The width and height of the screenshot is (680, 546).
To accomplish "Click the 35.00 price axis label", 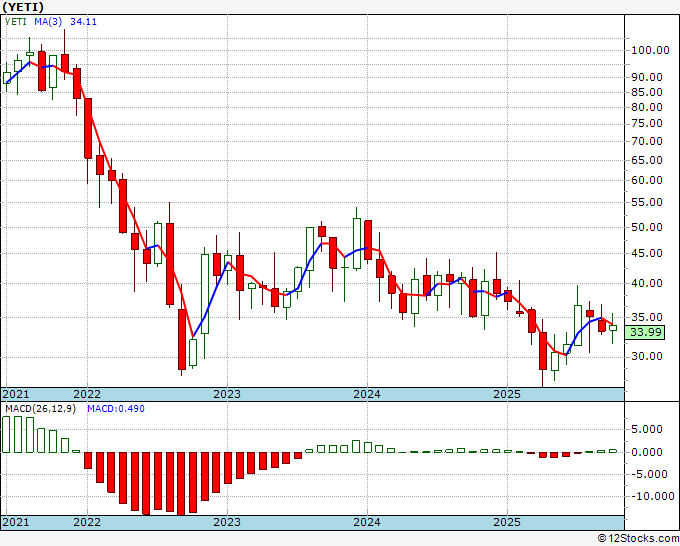I will [x=647, y=317].
